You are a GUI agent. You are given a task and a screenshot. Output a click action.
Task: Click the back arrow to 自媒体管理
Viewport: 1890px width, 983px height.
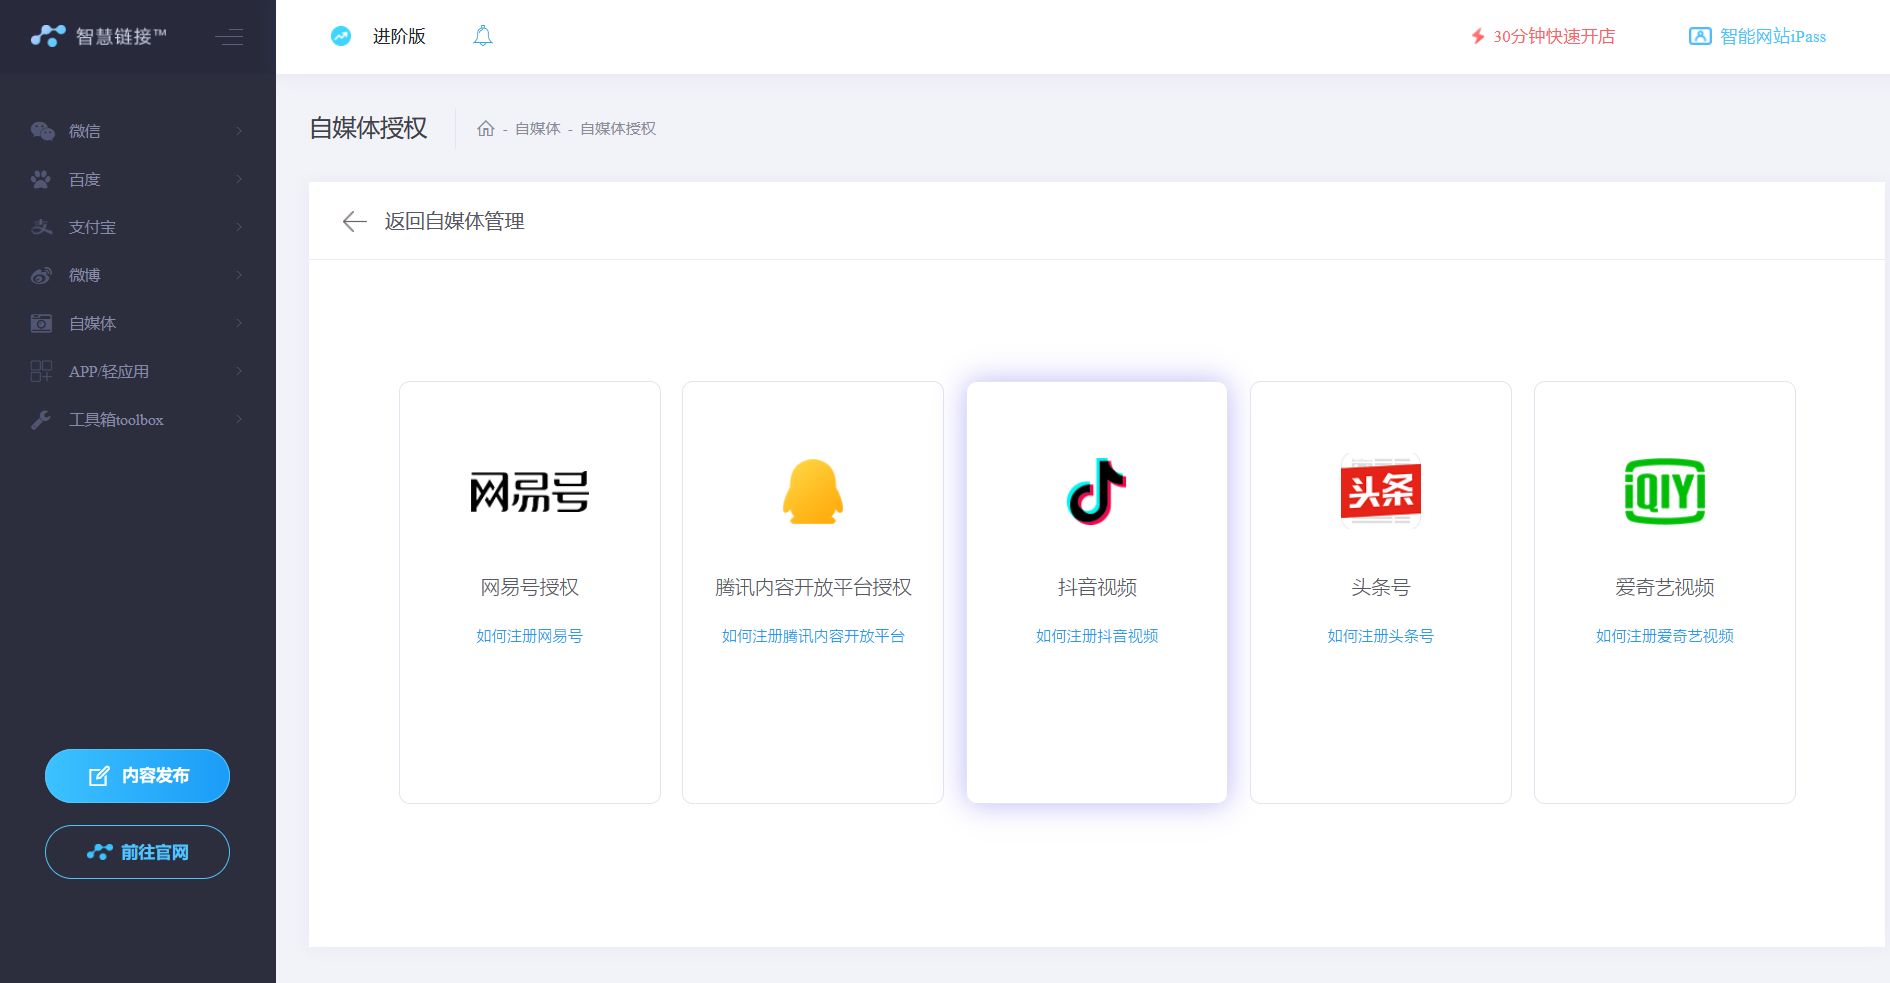tap(354, 222)
